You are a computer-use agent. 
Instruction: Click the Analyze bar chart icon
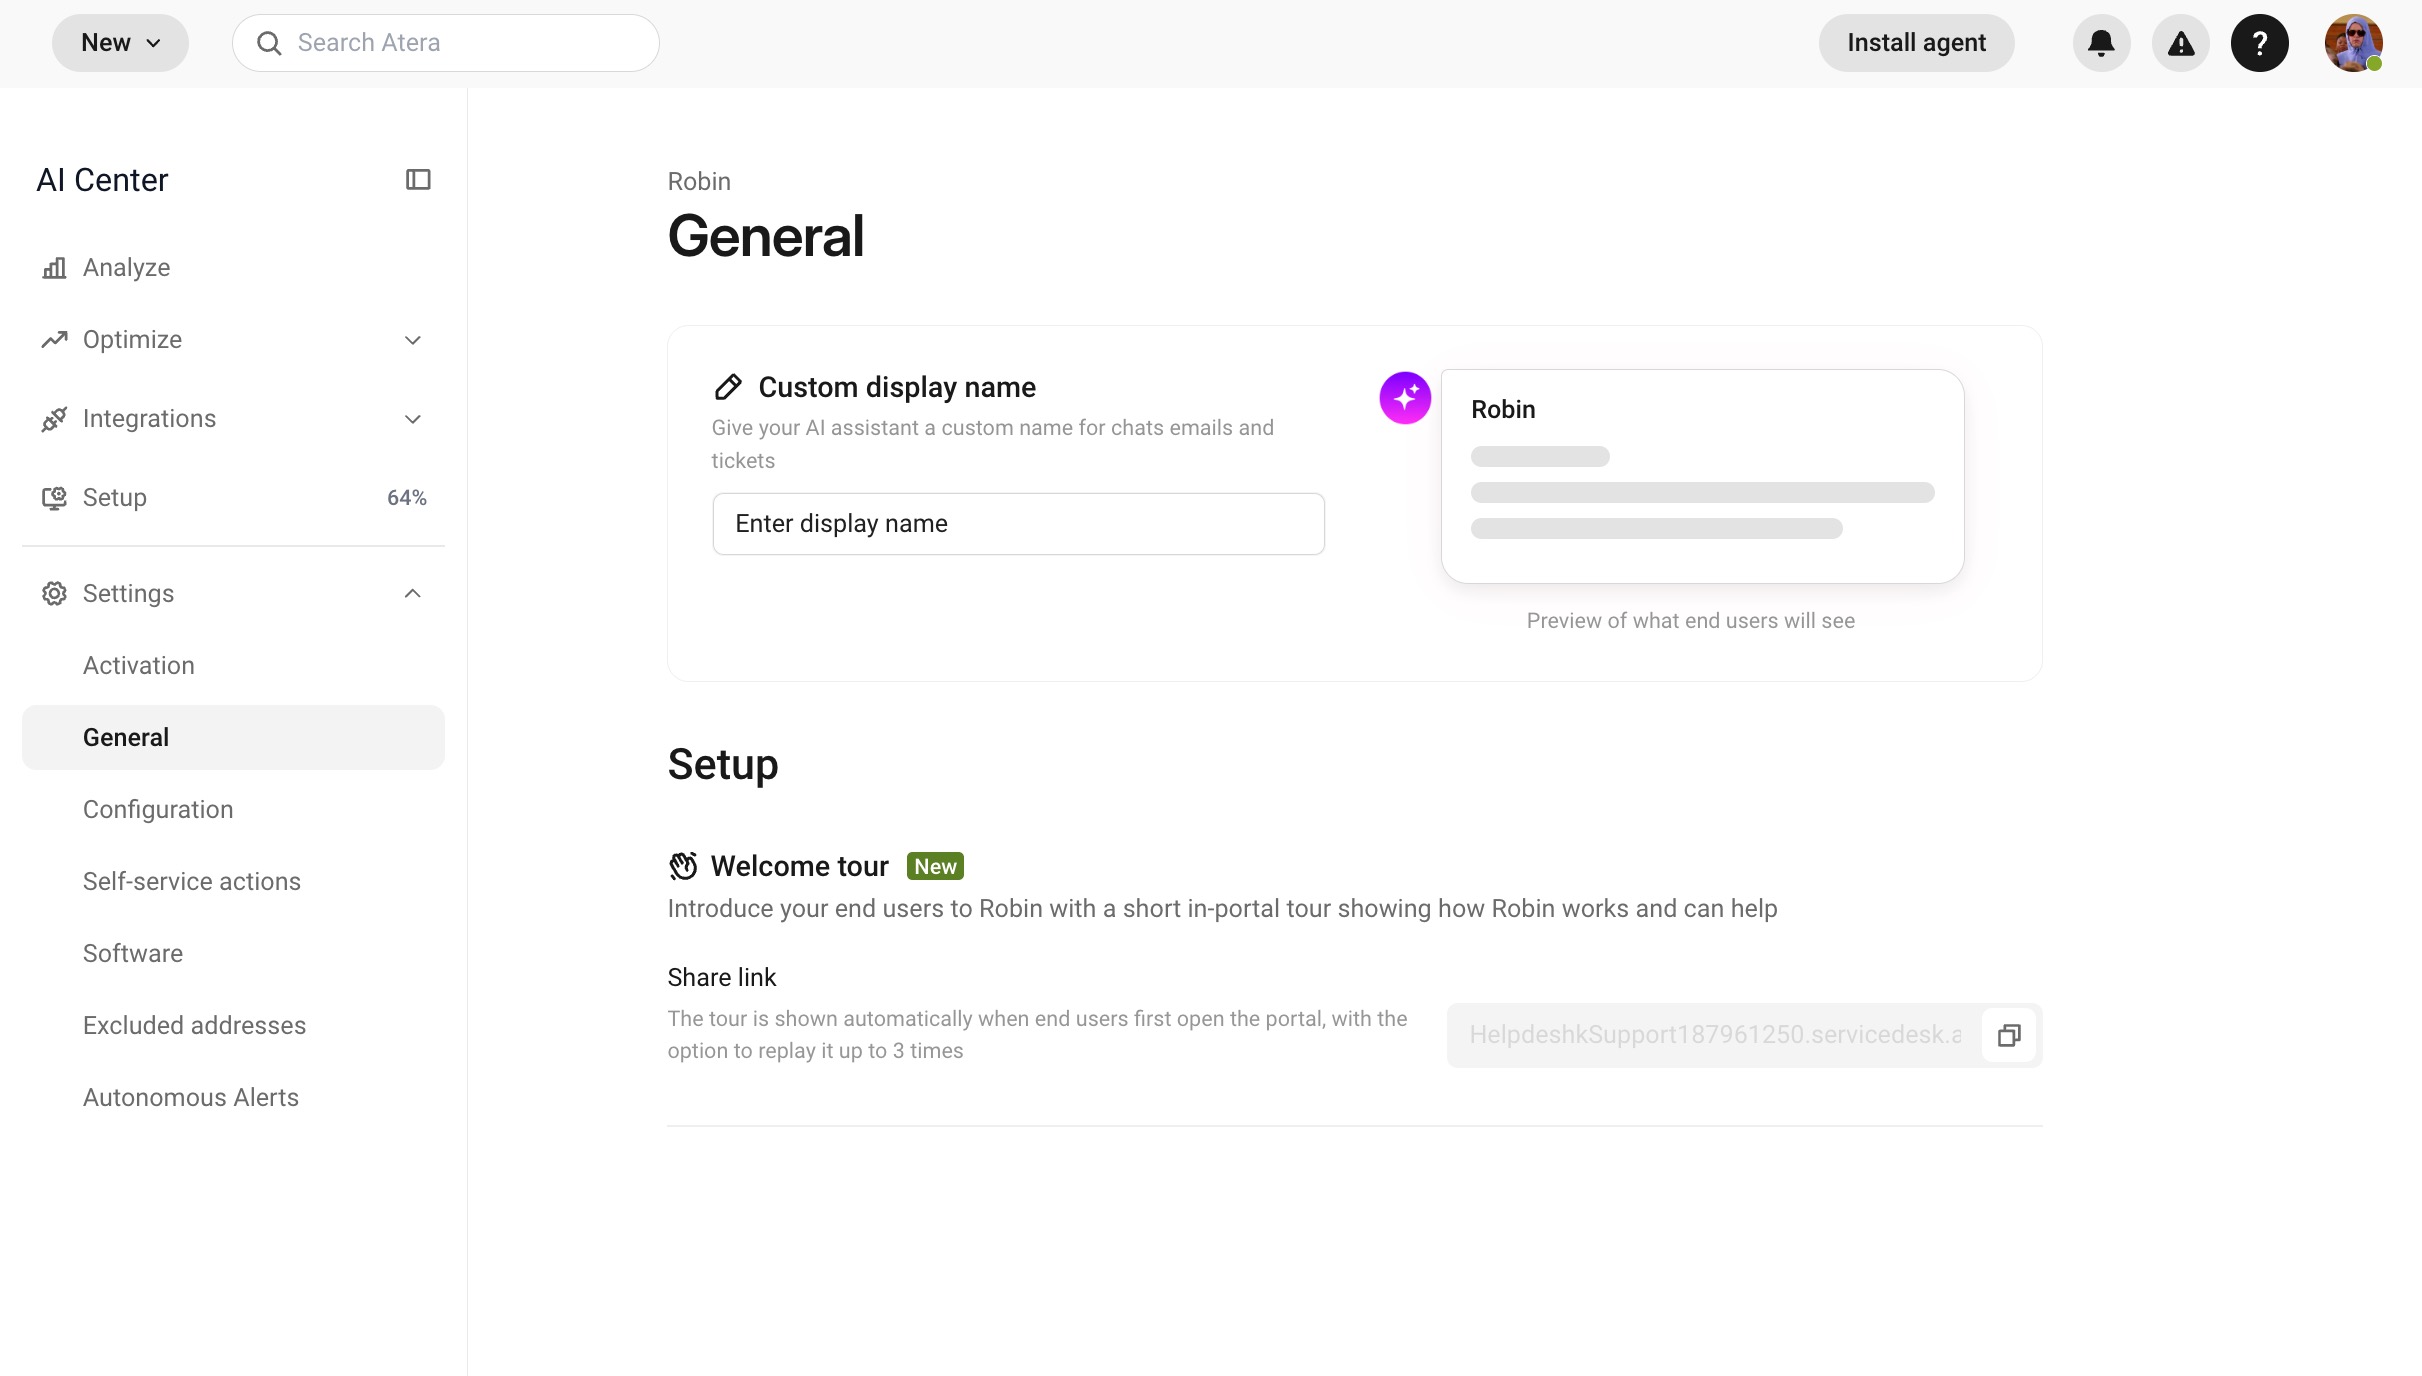coord(54,268)
